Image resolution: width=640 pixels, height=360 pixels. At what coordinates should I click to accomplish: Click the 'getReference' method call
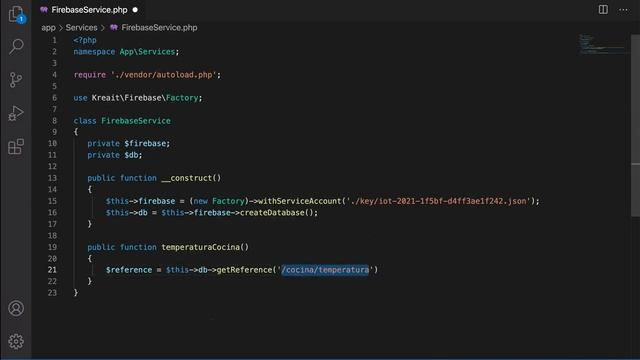pos(244,270)
